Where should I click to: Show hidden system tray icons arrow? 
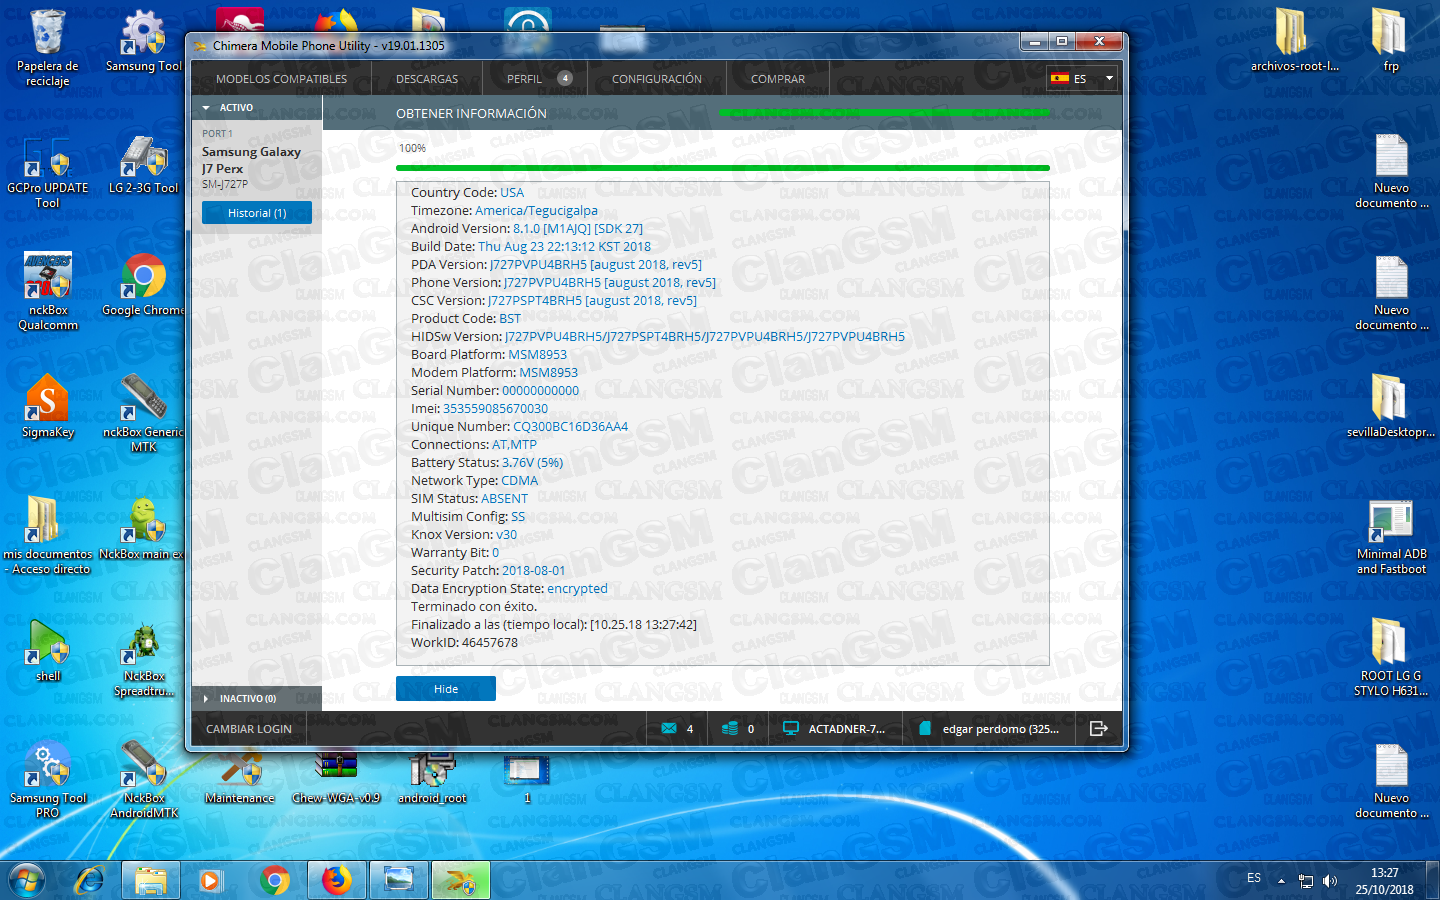coord(1281,881)
